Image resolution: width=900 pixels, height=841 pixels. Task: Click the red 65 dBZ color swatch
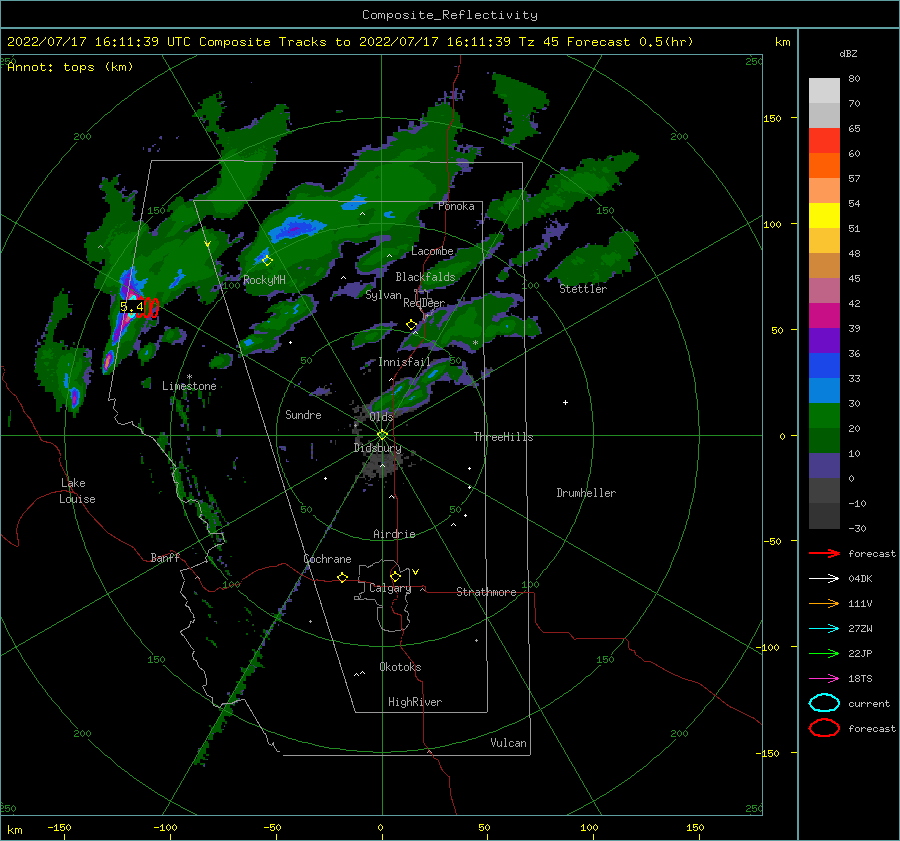tap(824, 140)
